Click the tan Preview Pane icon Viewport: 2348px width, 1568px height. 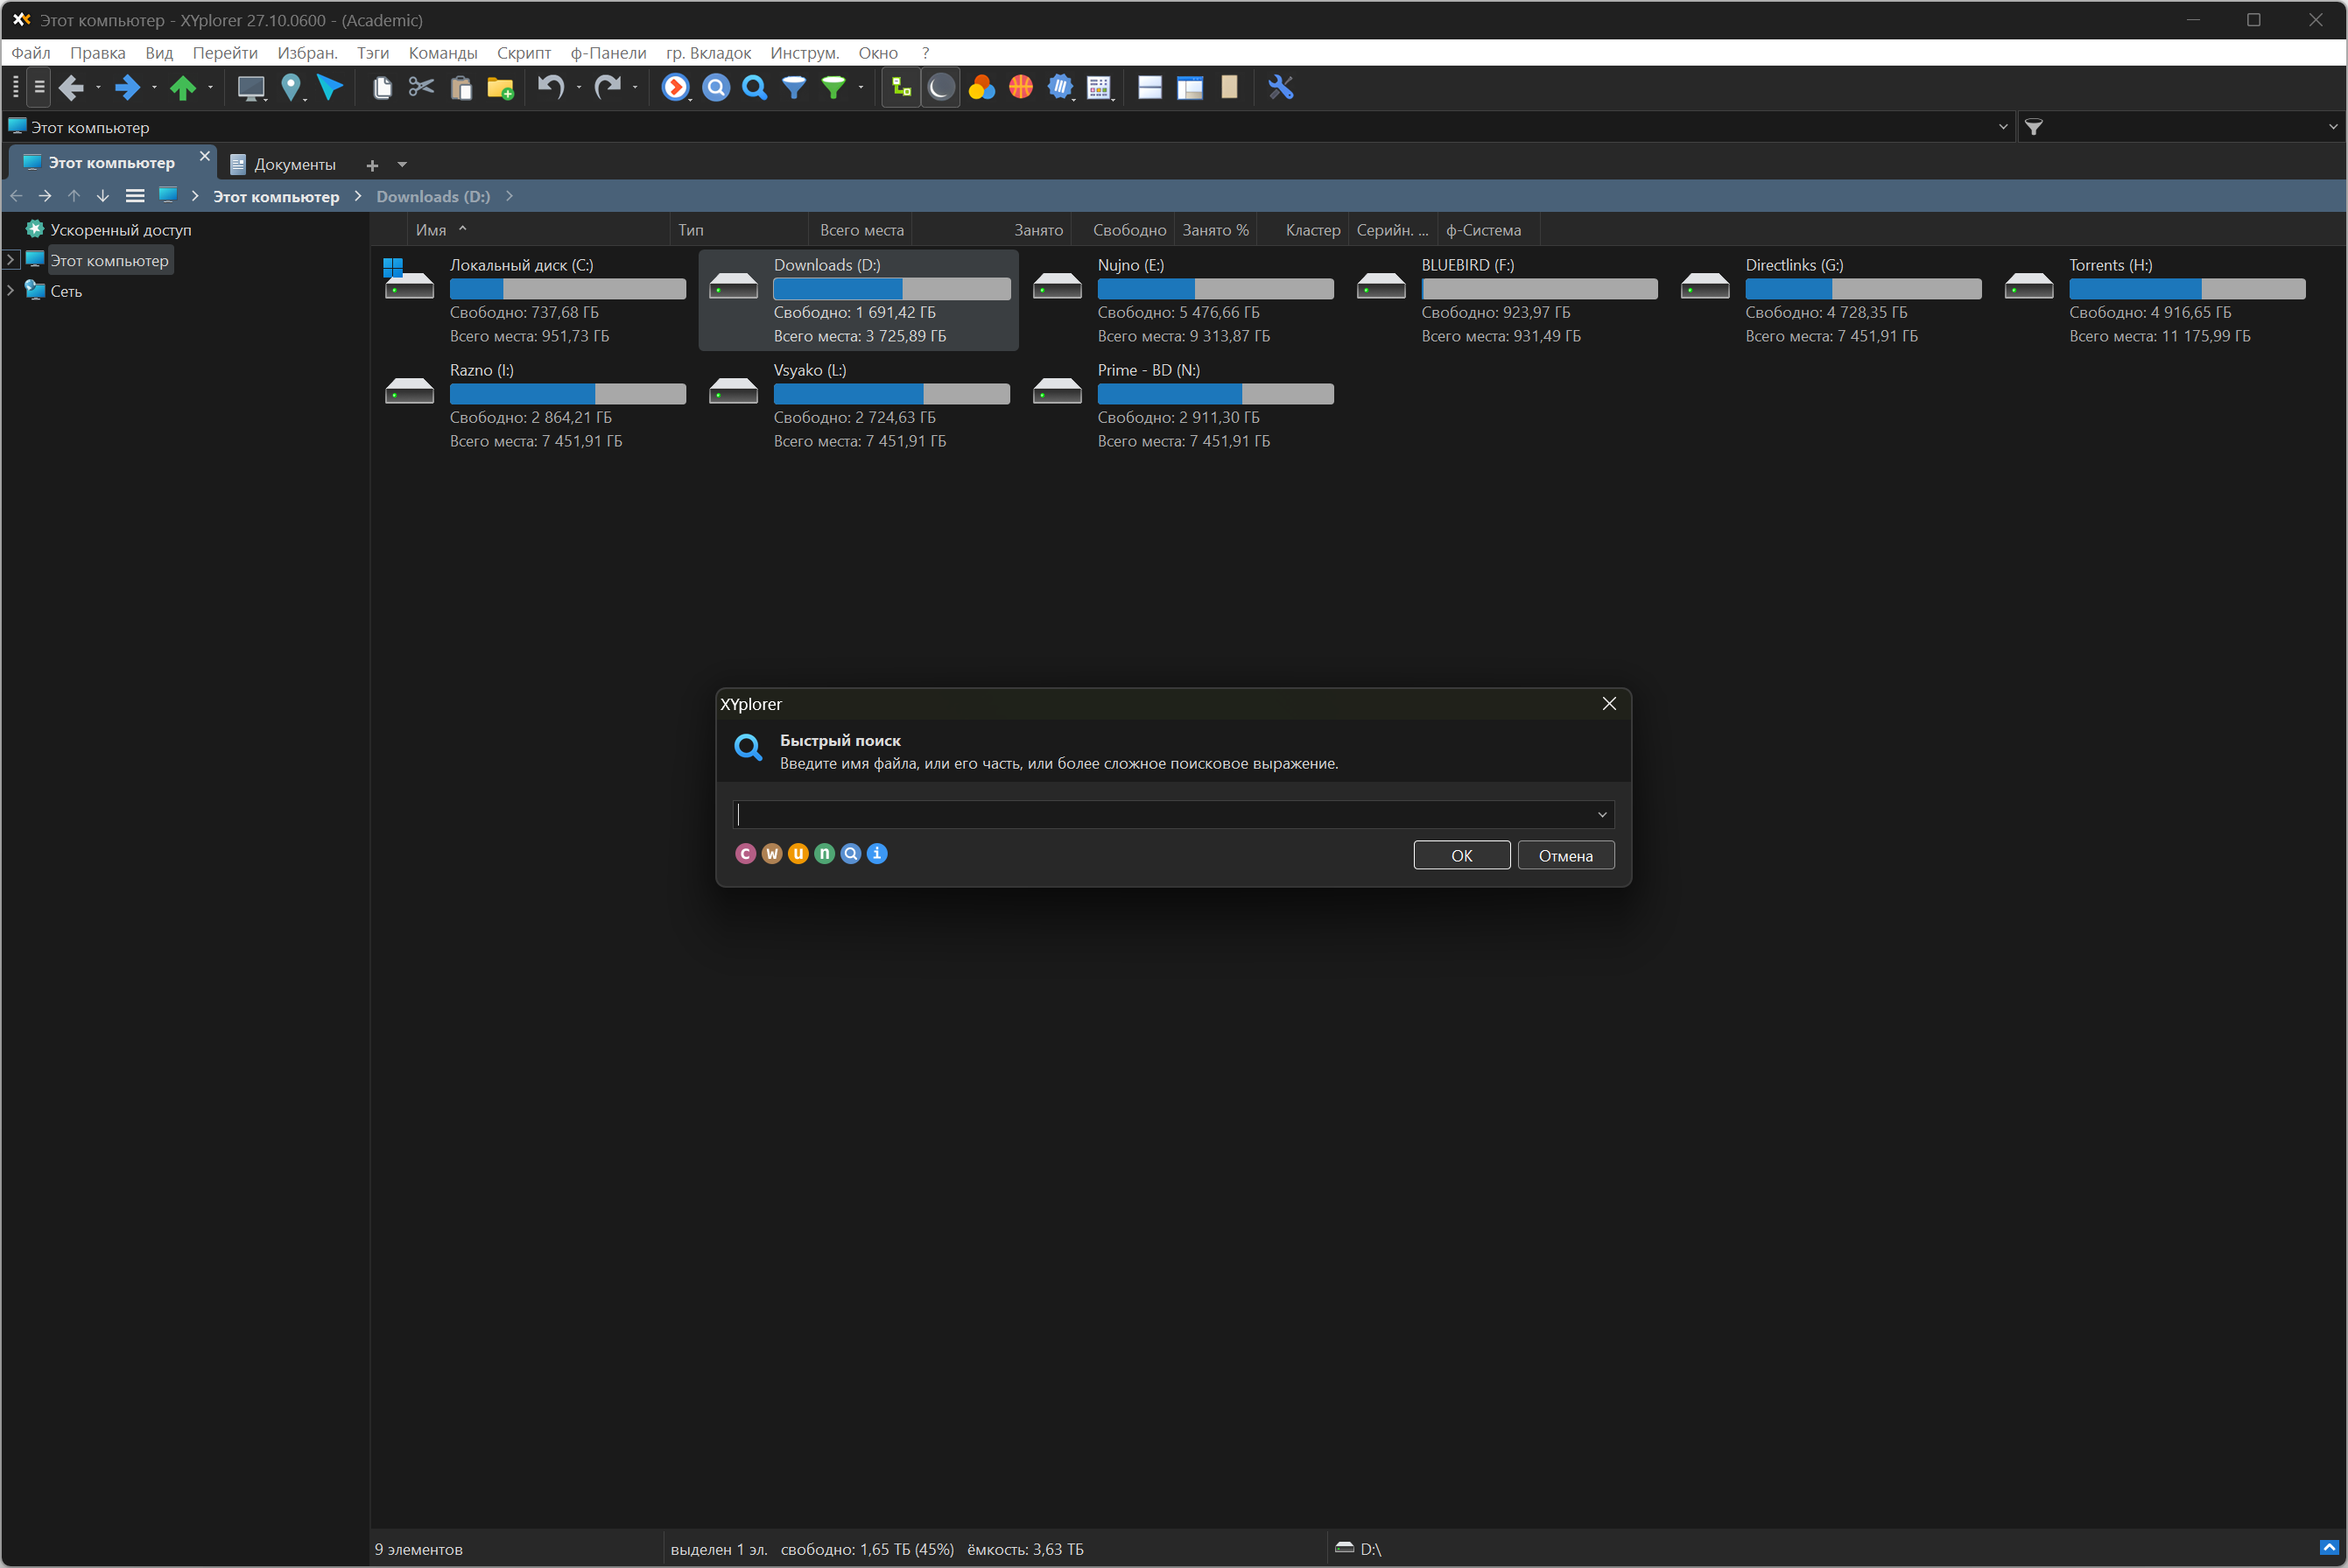pyautogui.click(x=1229, y=88)
